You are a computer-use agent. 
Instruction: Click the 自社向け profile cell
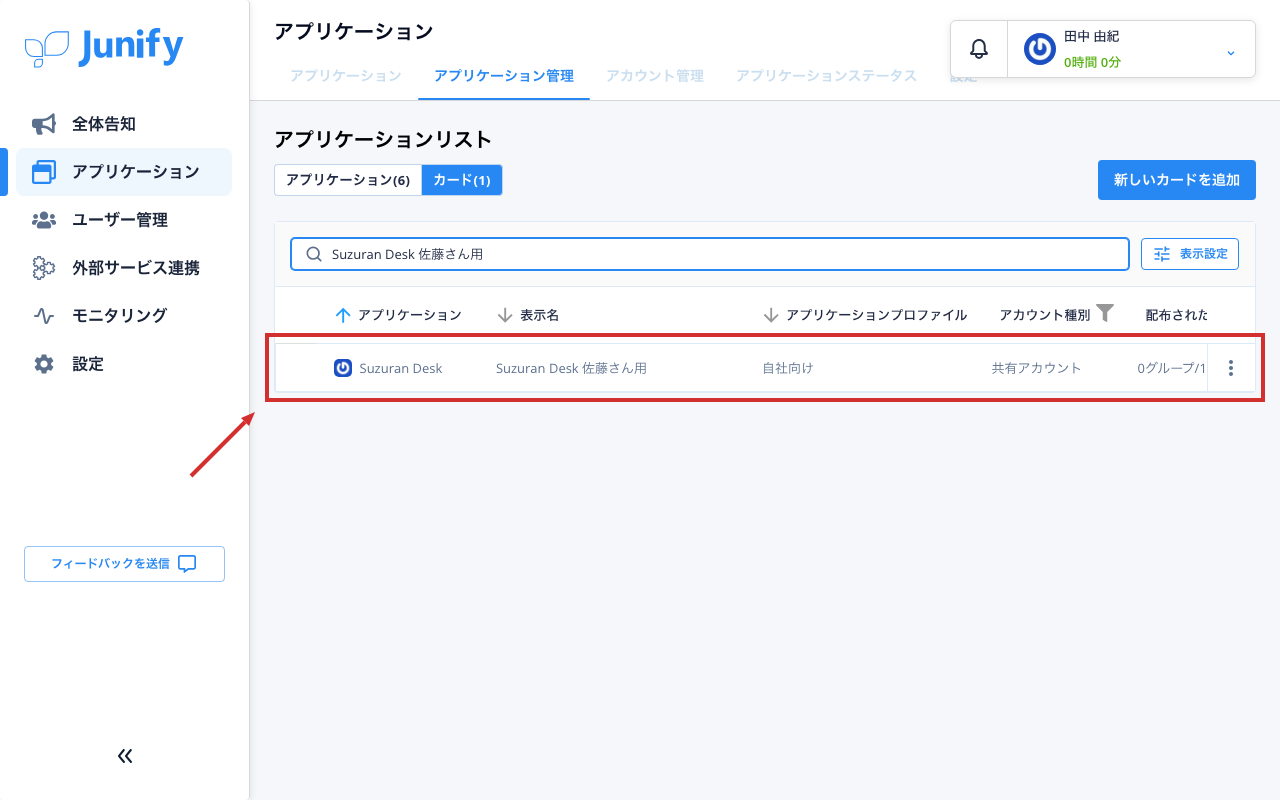[x=788, y=368]
